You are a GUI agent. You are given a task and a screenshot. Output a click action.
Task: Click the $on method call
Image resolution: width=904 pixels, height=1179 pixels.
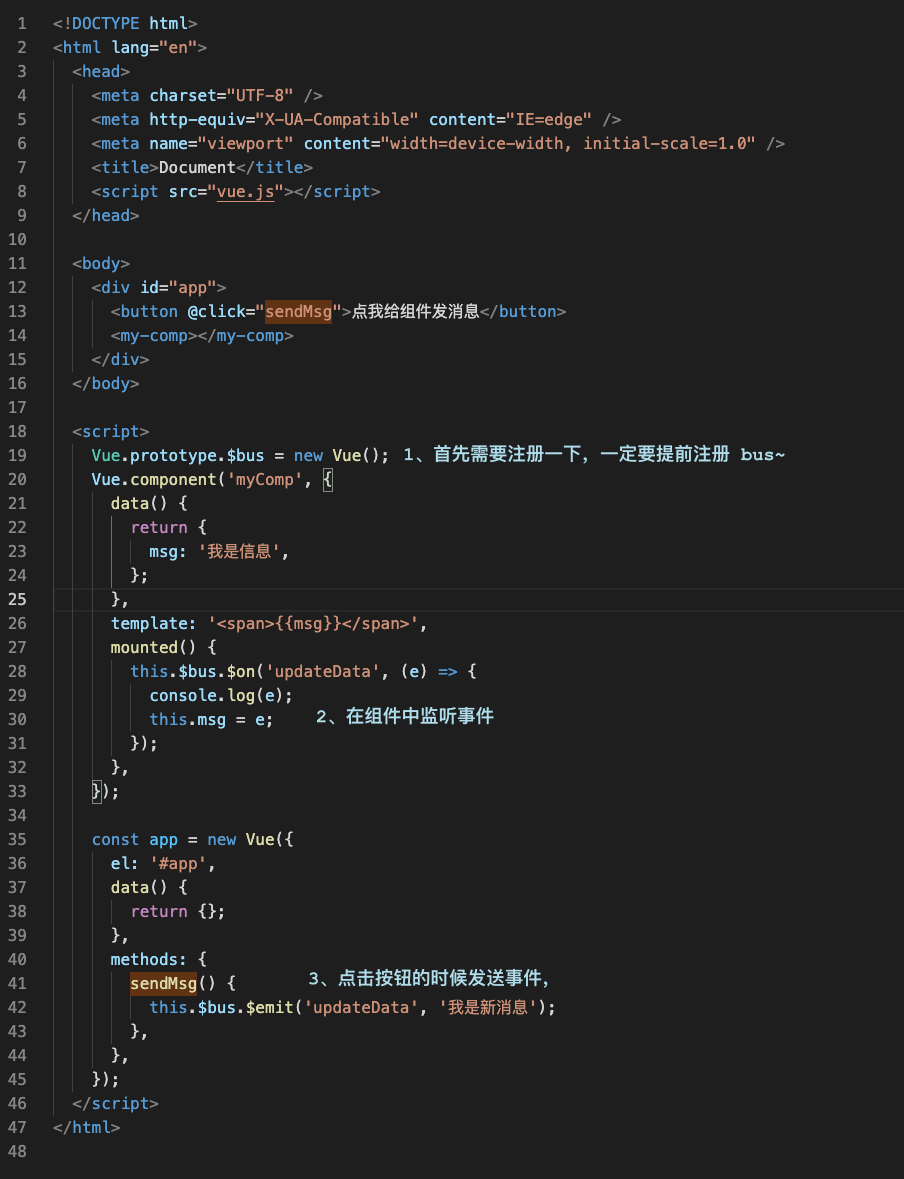[241, 671]
